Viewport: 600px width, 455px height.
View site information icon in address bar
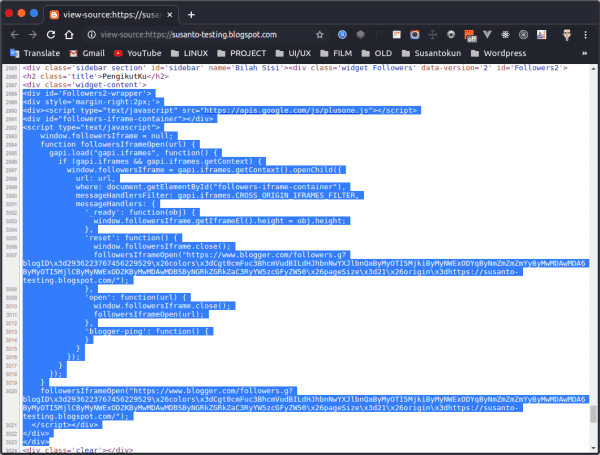coord(91,35)
